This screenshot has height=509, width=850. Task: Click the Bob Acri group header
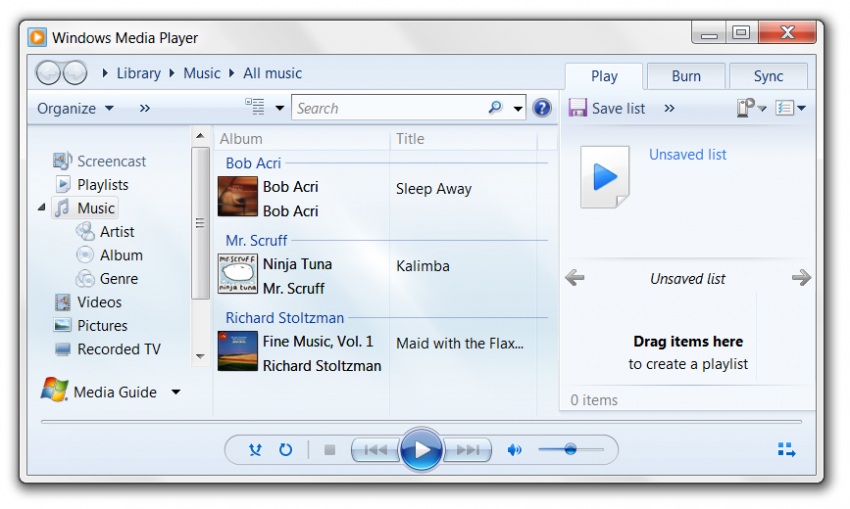pyautogui.click(x=253, y=163)
